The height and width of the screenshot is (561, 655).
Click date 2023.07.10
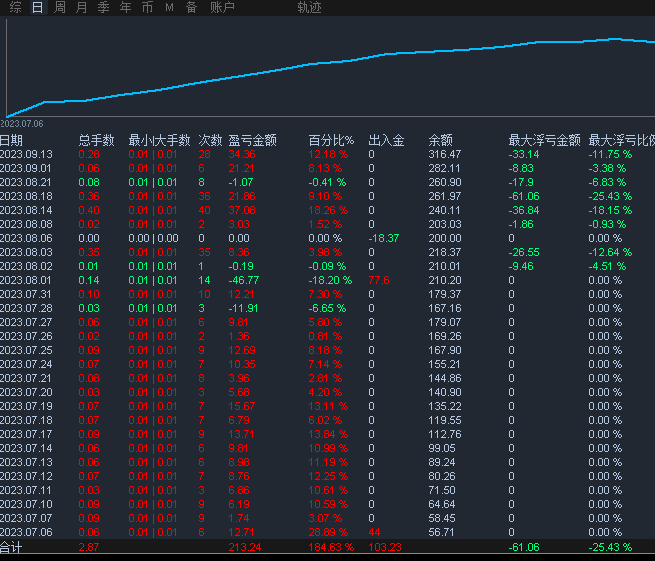(26, 505)
